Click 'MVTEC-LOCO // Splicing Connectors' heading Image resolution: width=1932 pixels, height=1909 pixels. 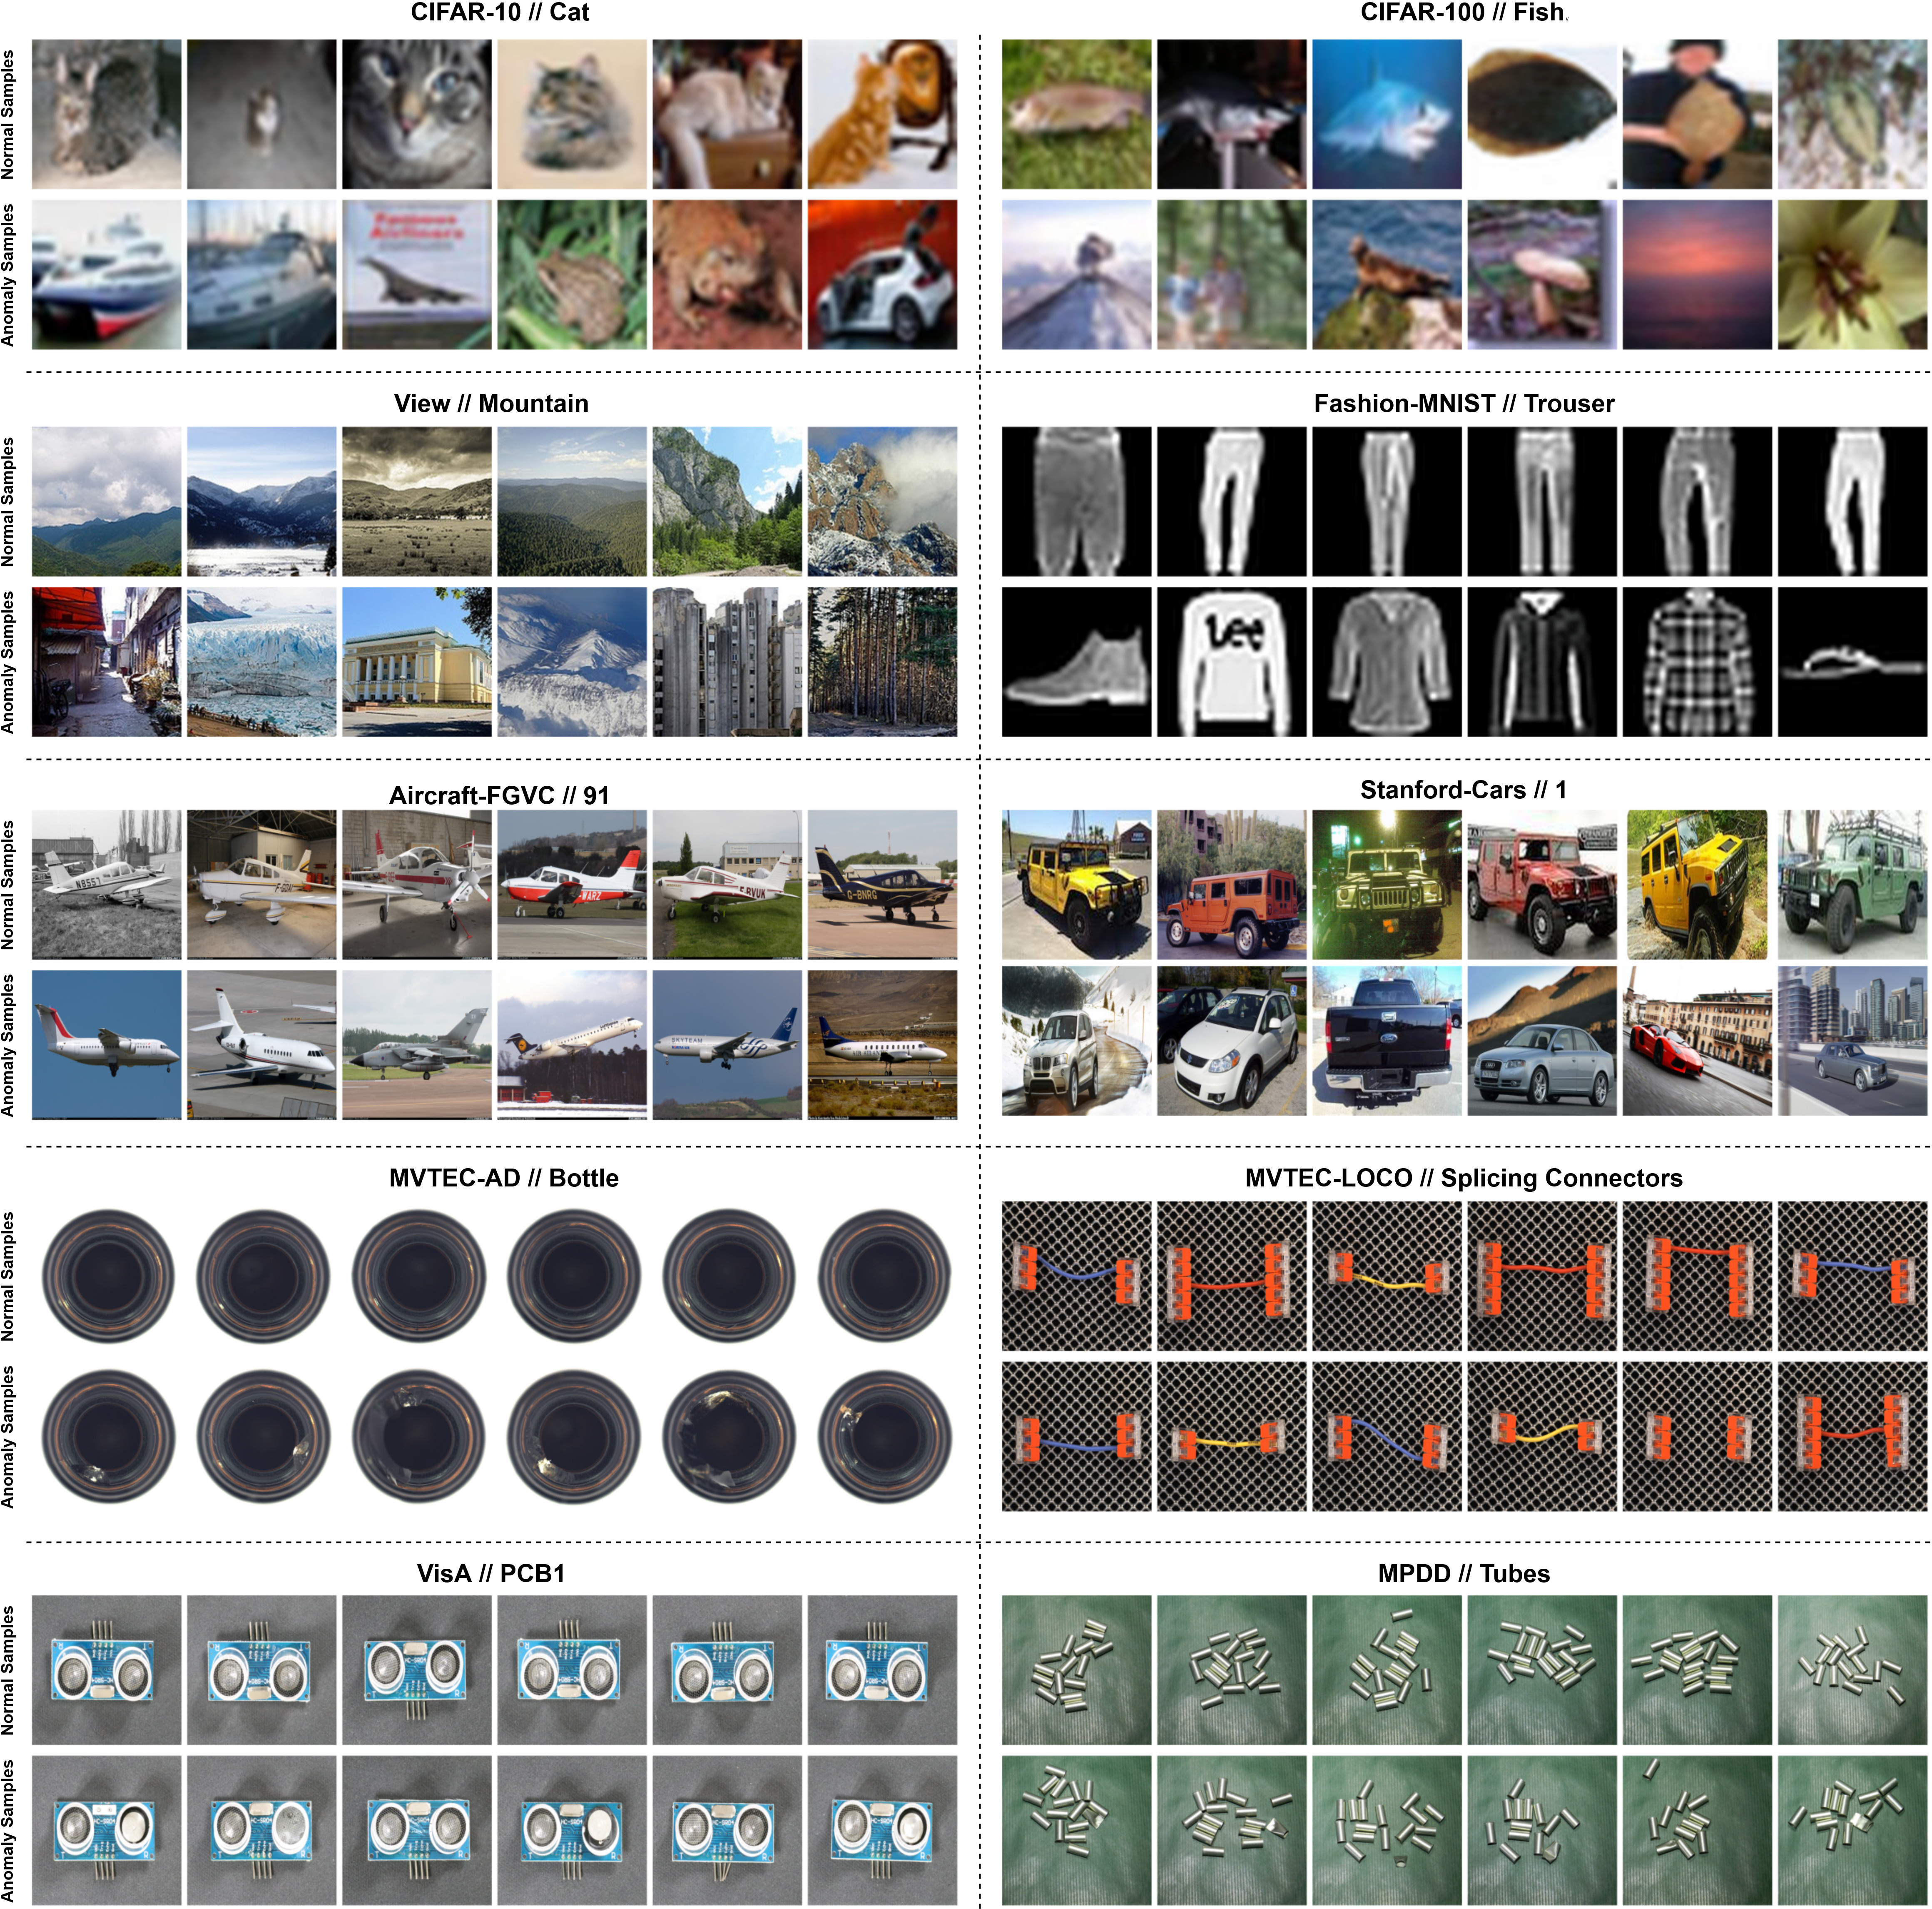(x=1463, y=1178)
